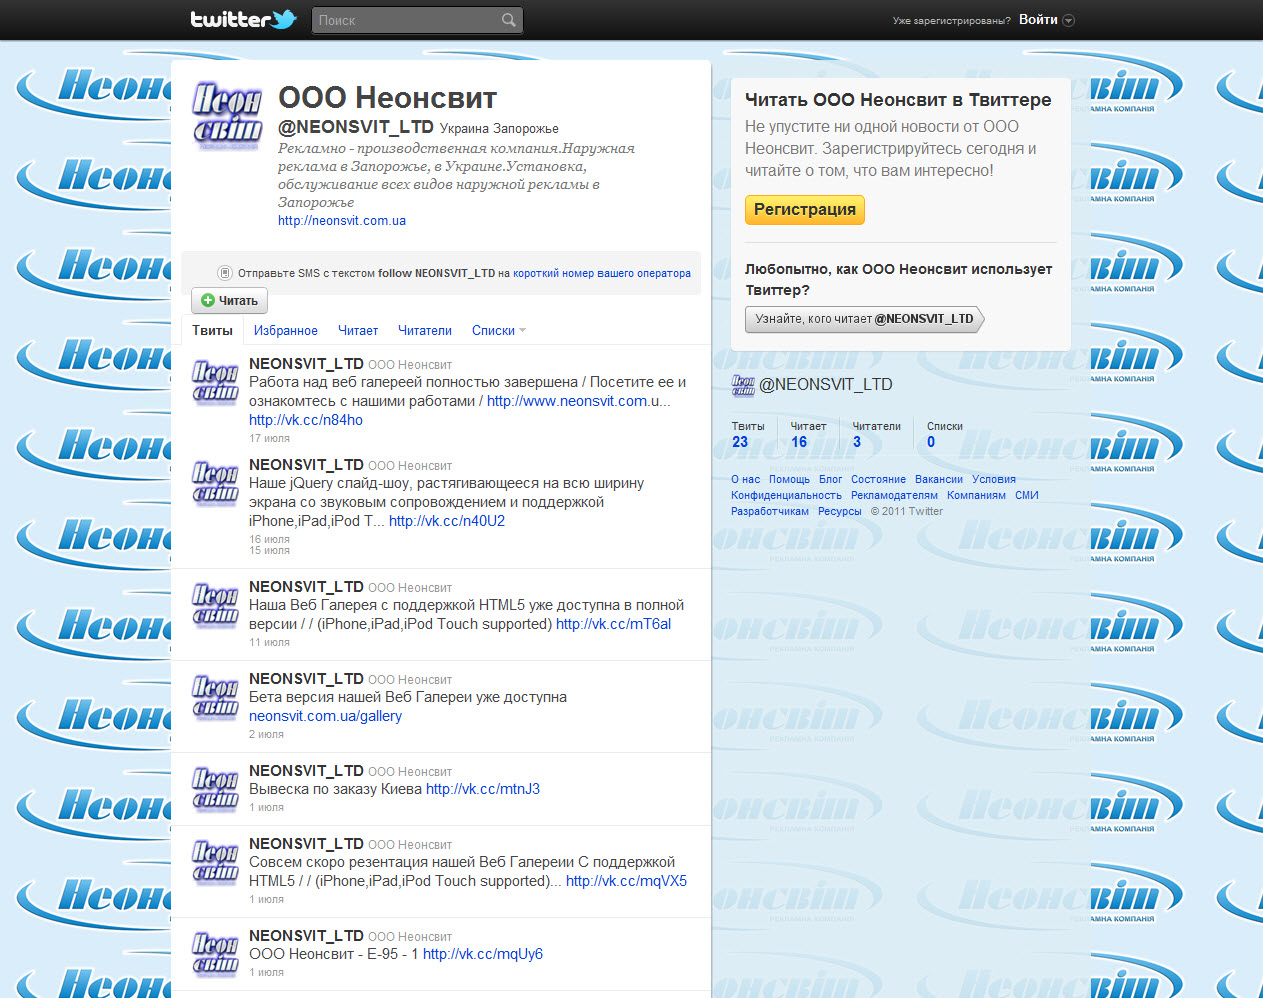Open the Компаниям footer link

click(x=976, y=496)
